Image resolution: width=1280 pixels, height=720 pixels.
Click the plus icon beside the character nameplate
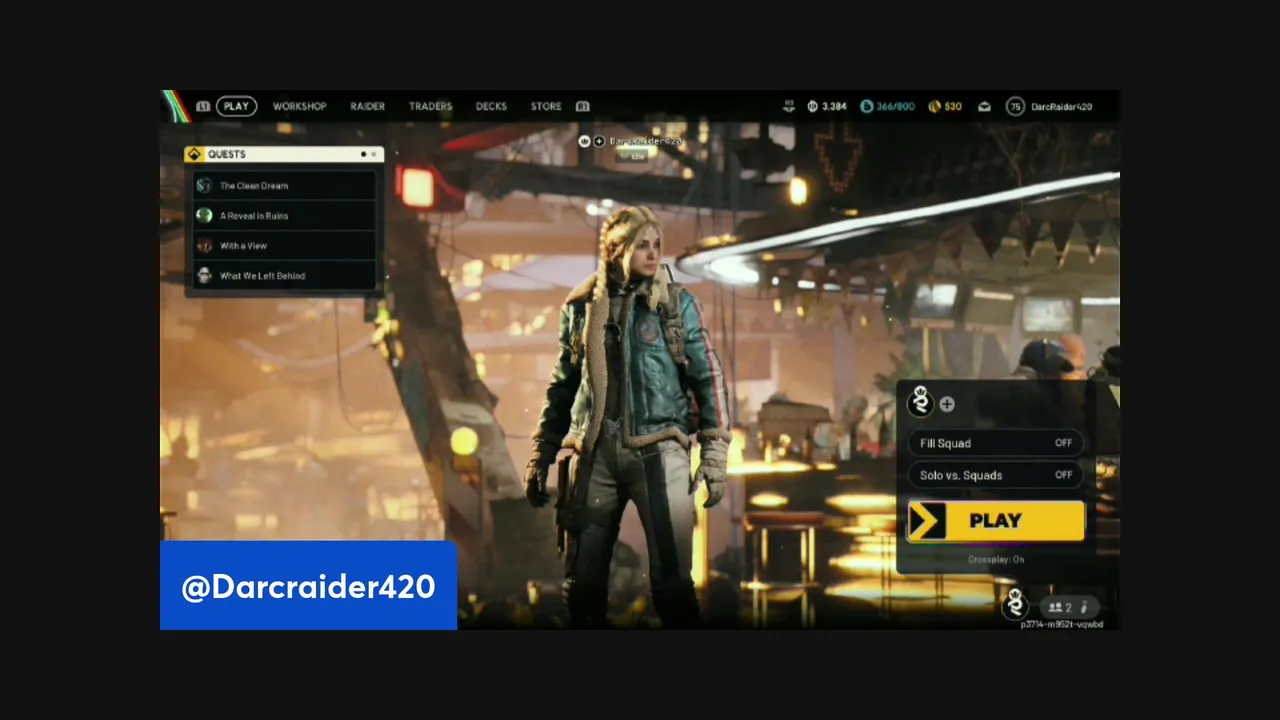tap(599, 141)
